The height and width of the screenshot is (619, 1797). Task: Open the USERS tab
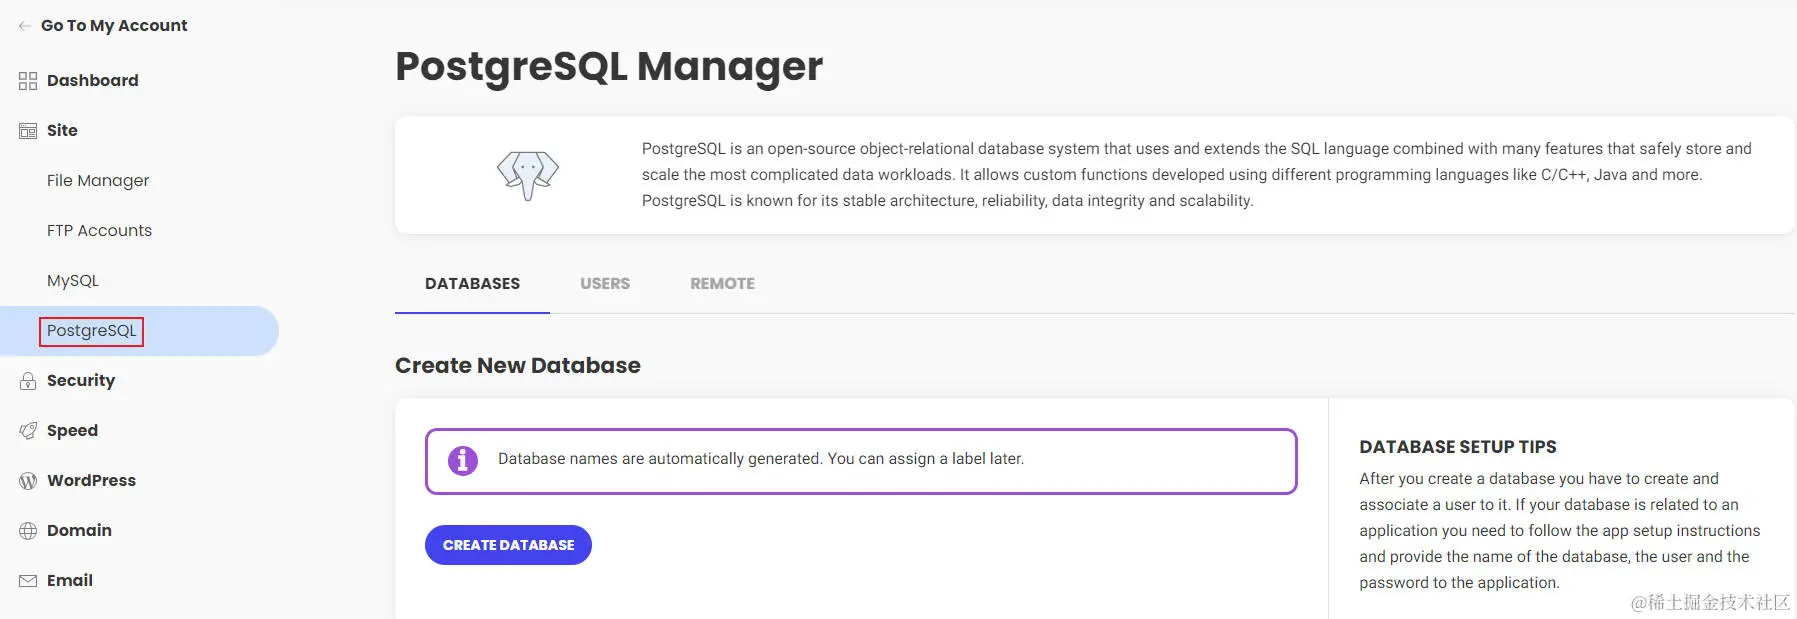(605, 284)
